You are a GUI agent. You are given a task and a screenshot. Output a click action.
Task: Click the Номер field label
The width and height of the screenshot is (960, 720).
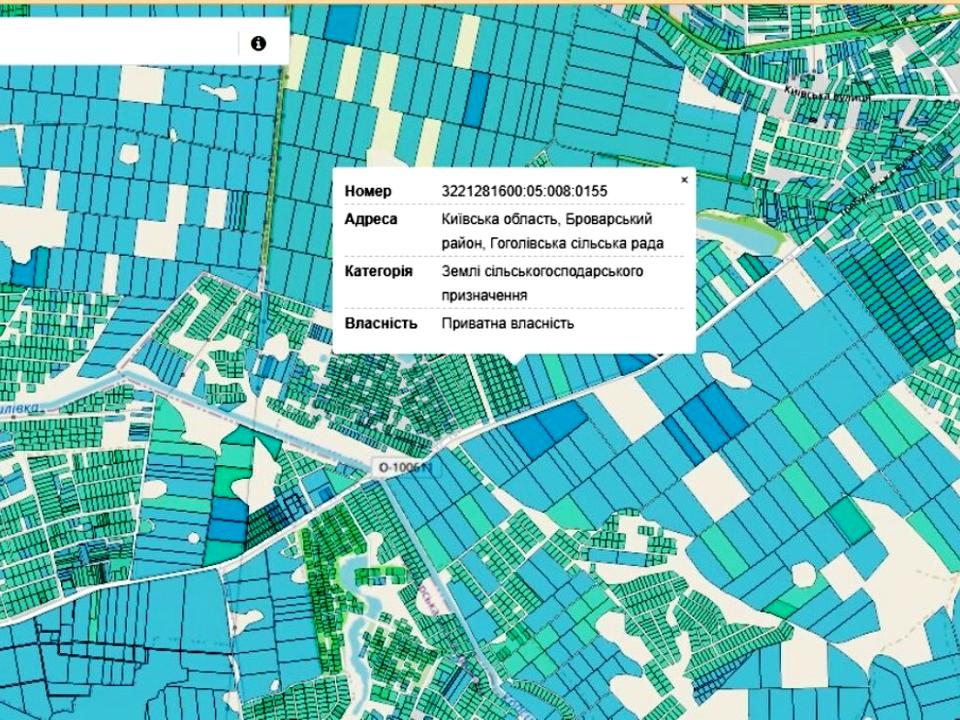point(368,191)
